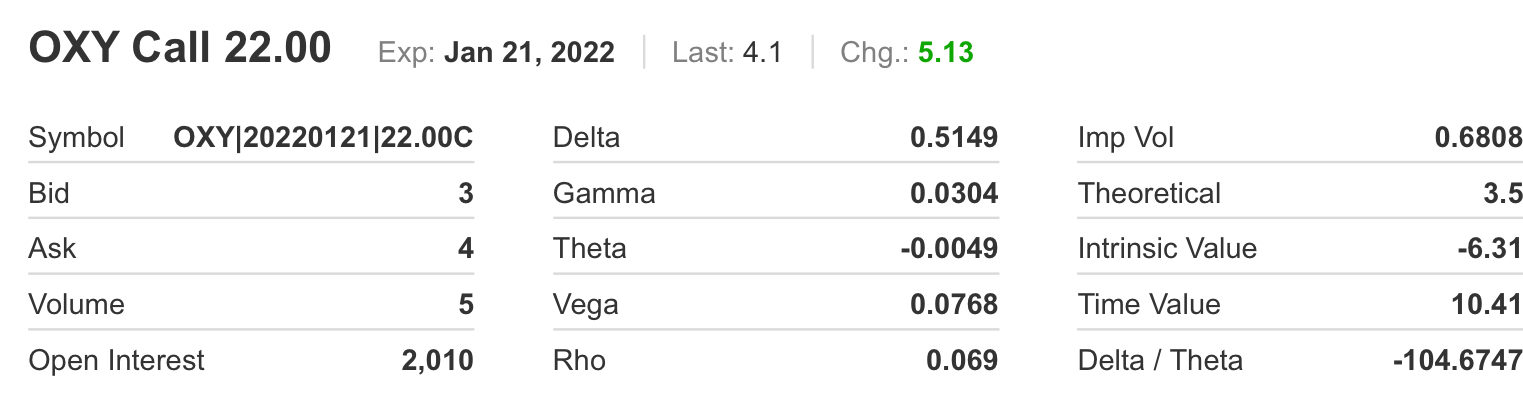Click the Open Interest value 2,010
1523x412 pixels.
pyautogui.click(x=437, y=360)
